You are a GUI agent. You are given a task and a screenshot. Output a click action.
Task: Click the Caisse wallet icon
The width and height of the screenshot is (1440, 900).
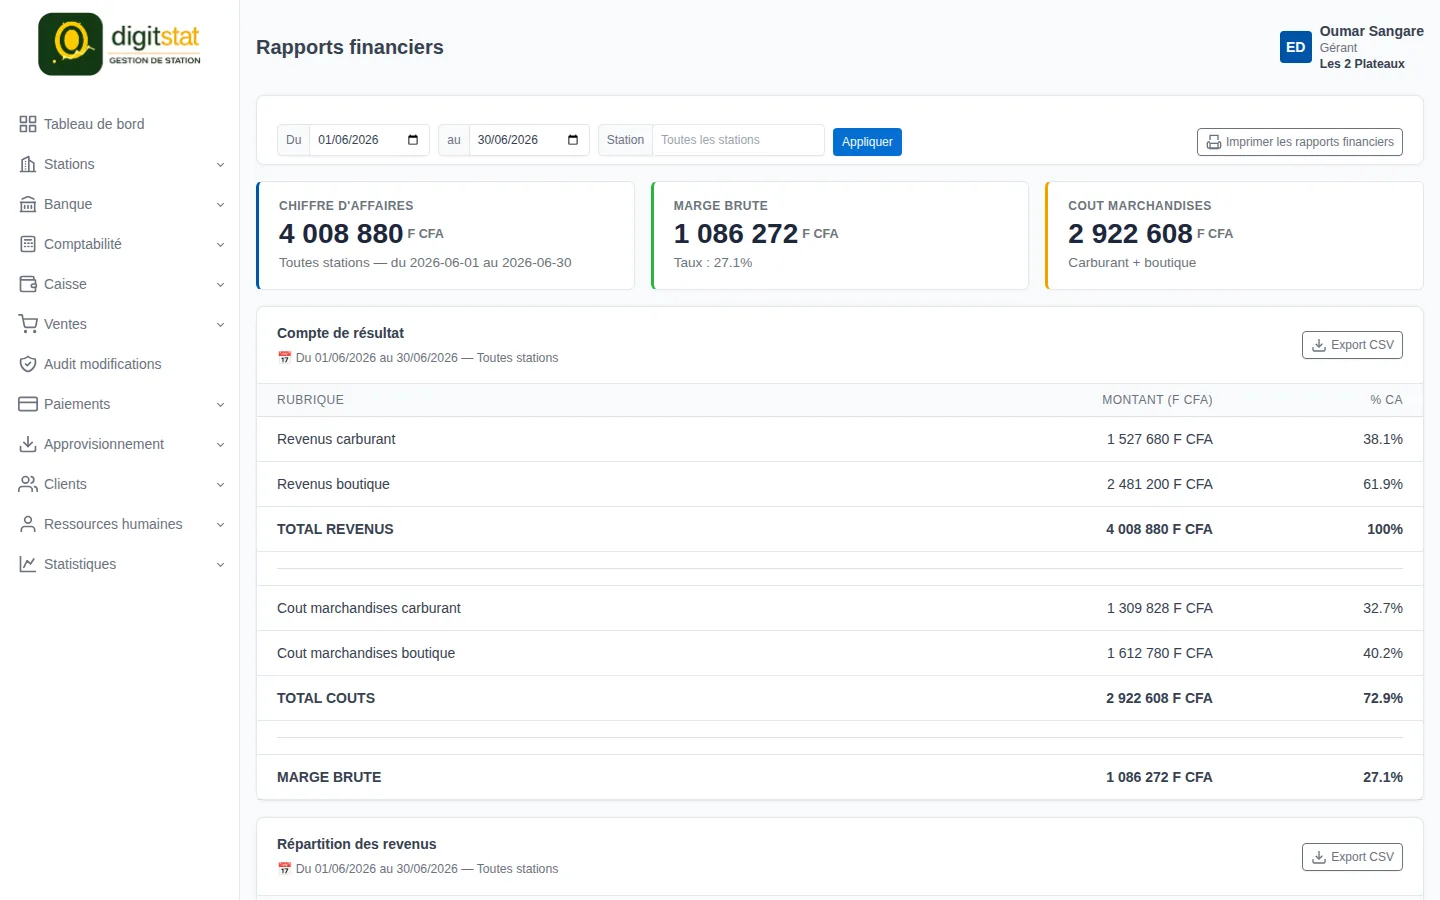point(28,284)
